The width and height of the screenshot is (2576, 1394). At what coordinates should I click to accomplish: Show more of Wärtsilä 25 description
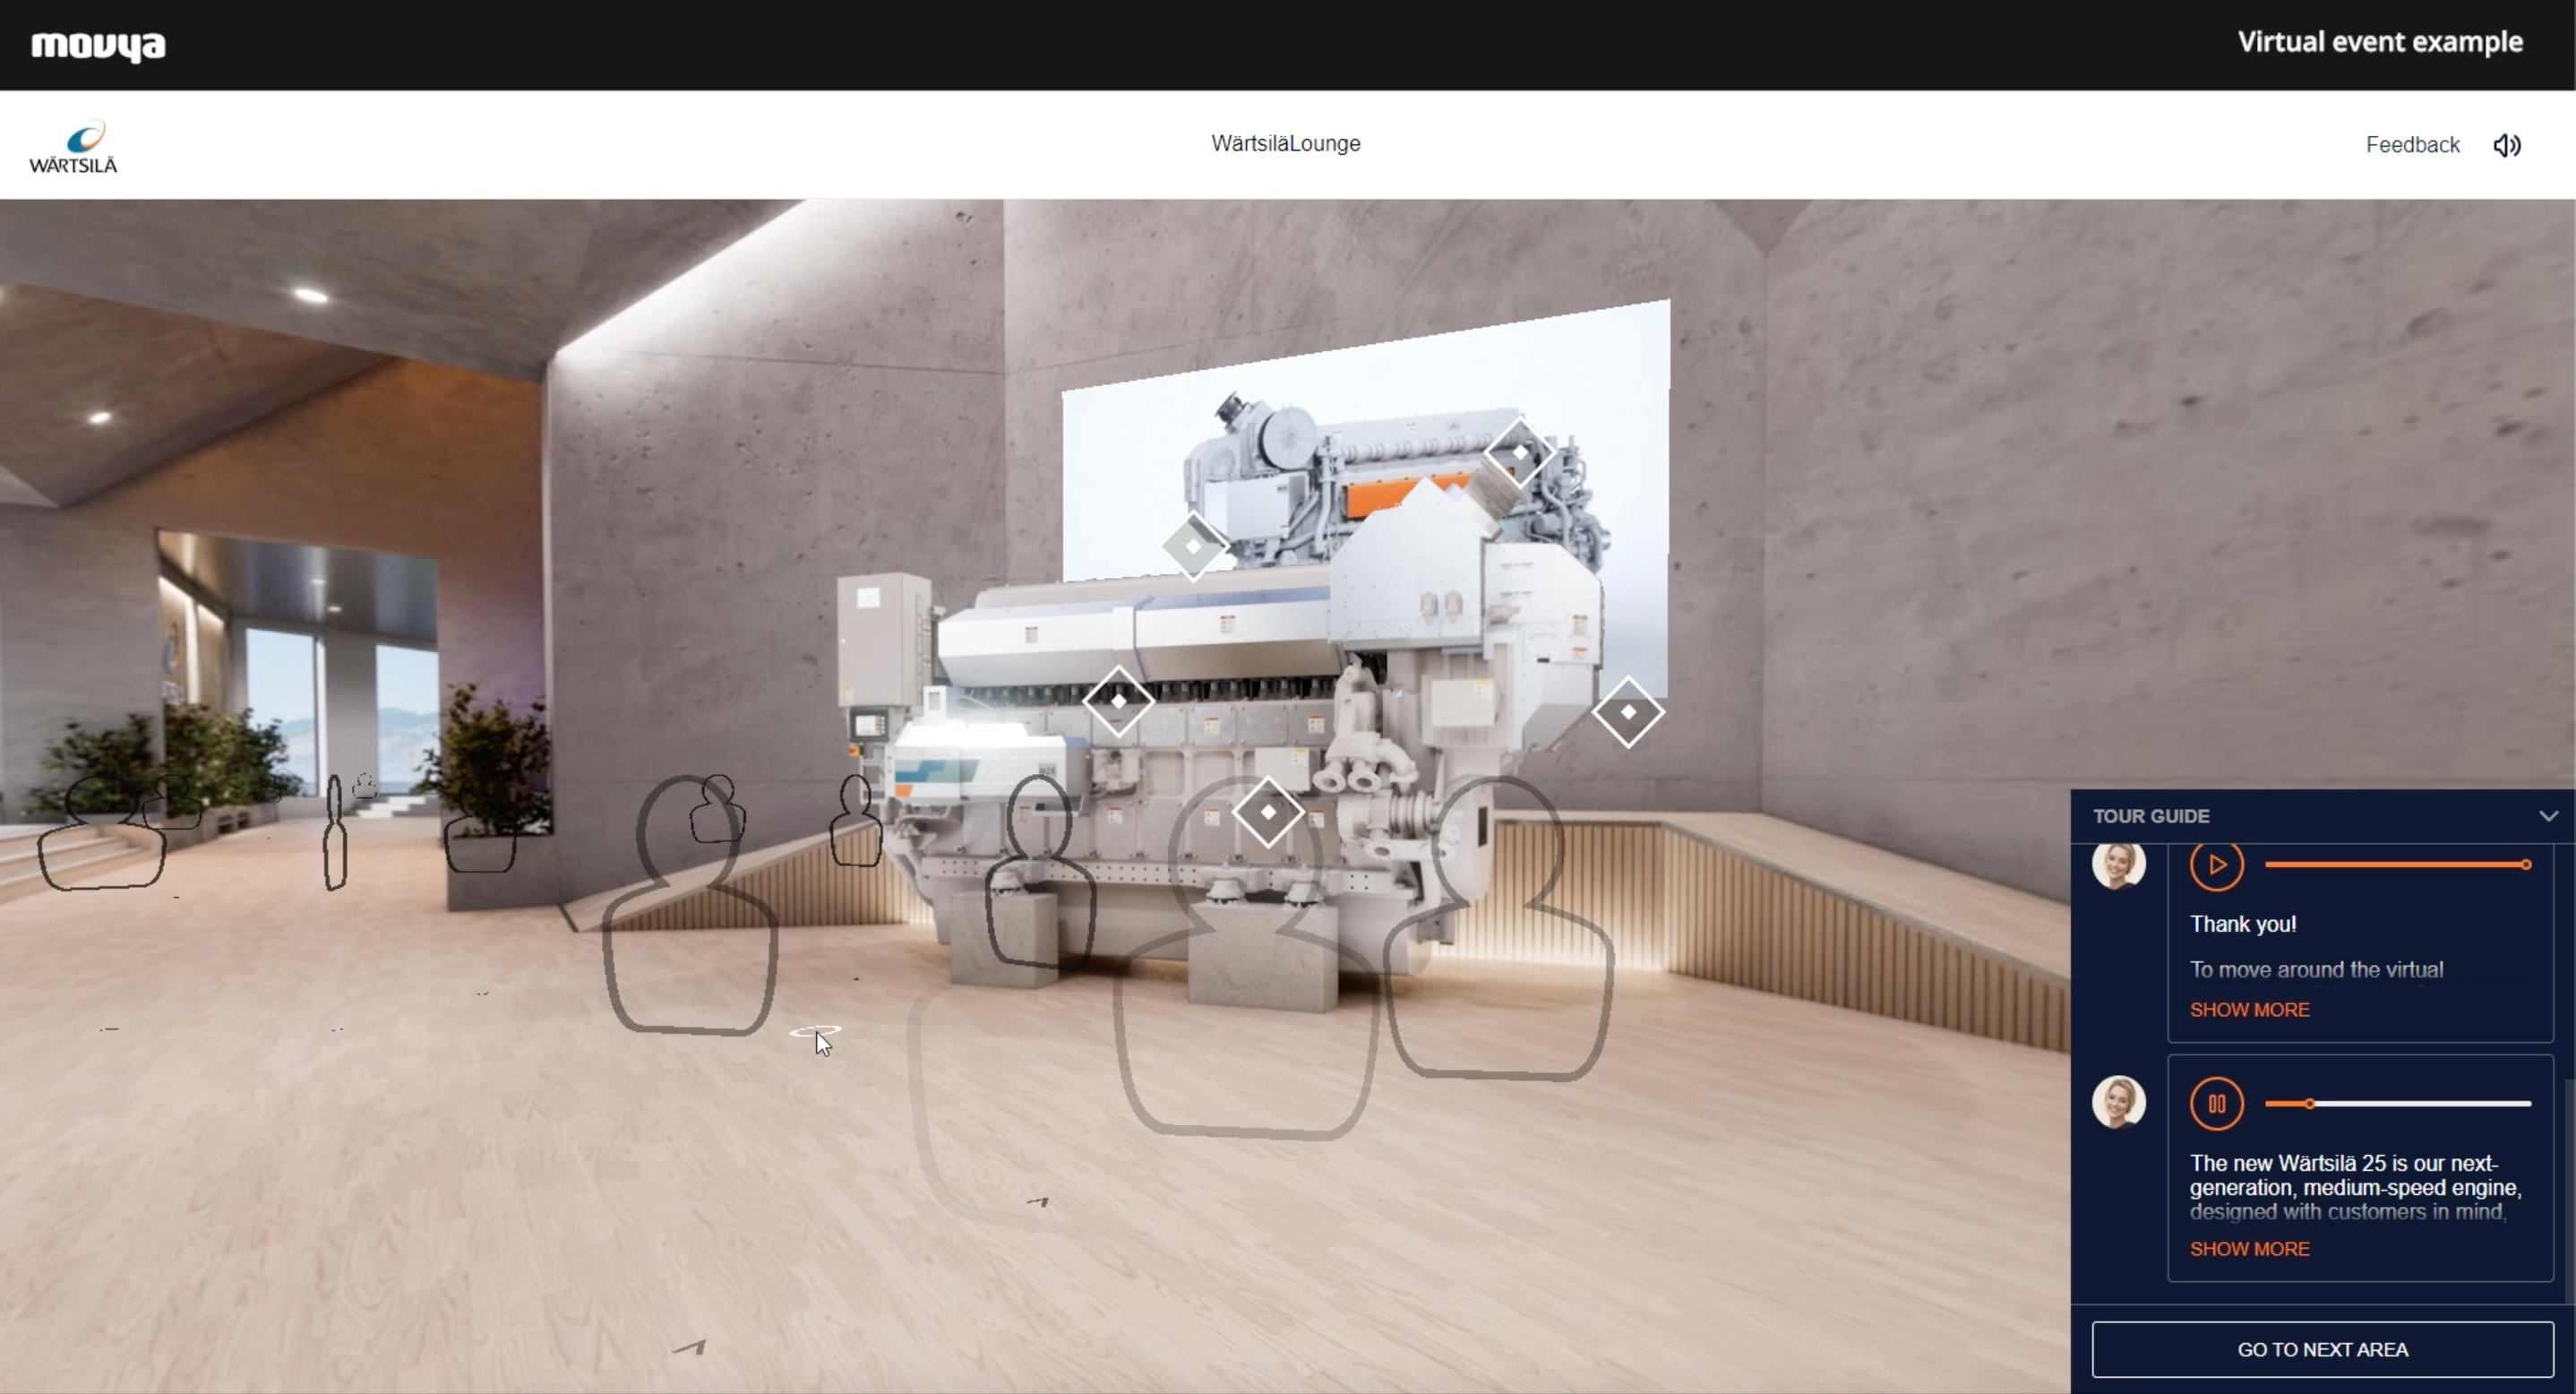pos(2249,1249)
